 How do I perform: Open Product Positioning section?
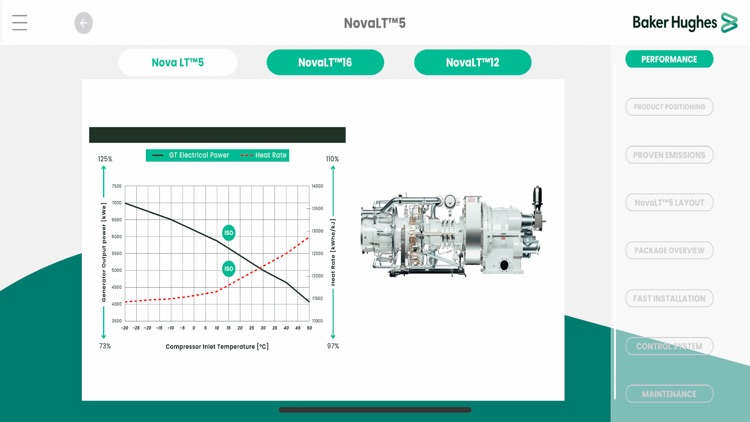click(669, 107)
